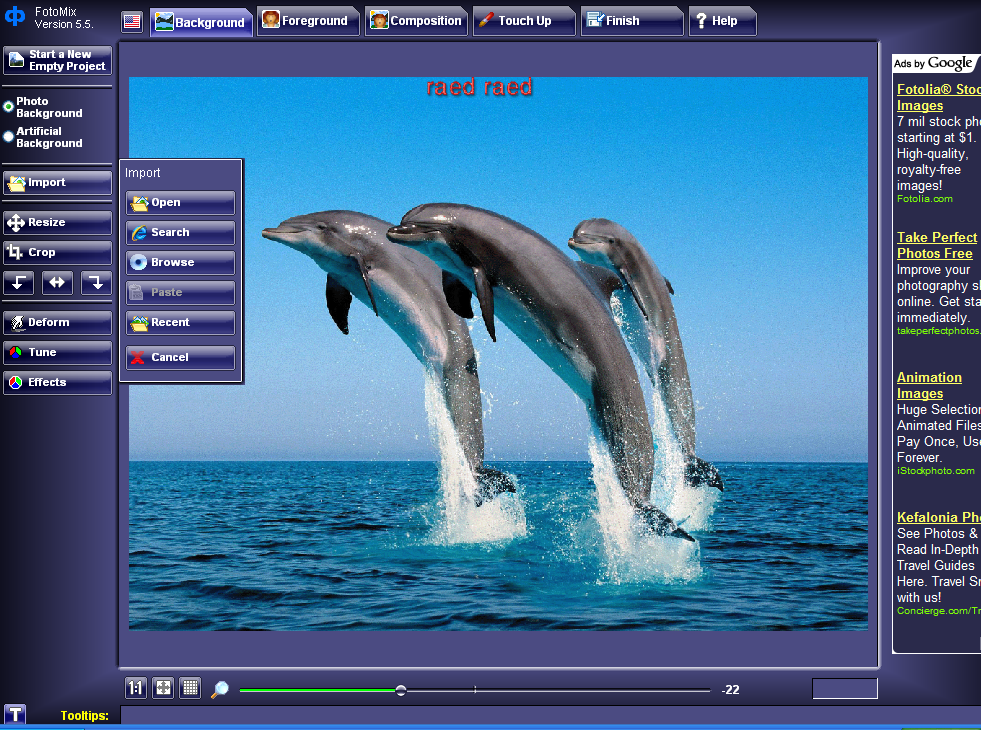The height and width of the screenshot is (730, 981).
Task: Click the US flag language icon
Action: pyautogui.click(x=131, y=21)
